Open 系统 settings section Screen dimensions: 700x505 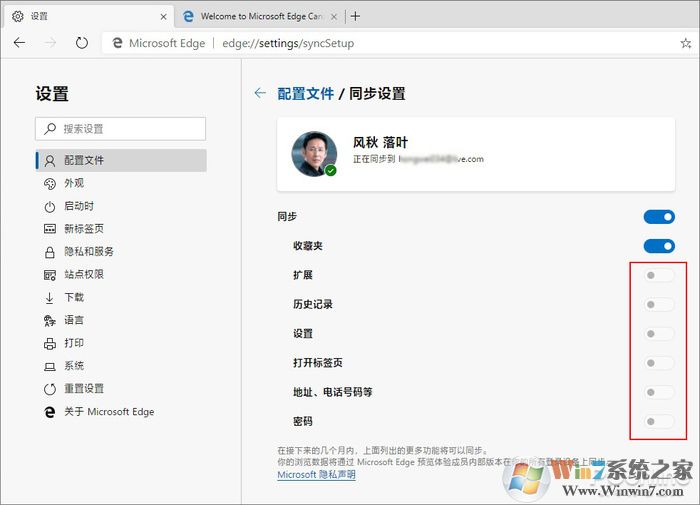pyautogui.click(x=121, y=367)
